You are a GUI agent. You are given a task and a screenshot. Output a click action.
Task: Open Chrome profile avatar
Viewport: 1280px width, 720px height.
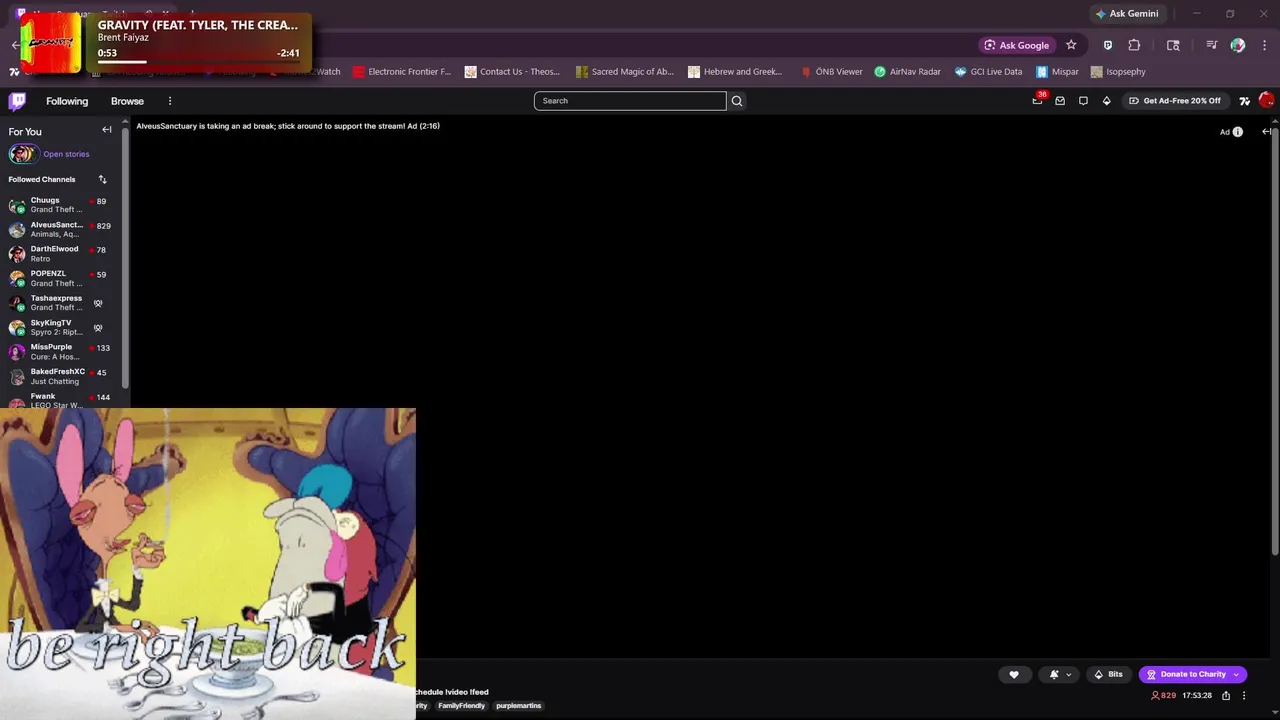(1238, 45)
